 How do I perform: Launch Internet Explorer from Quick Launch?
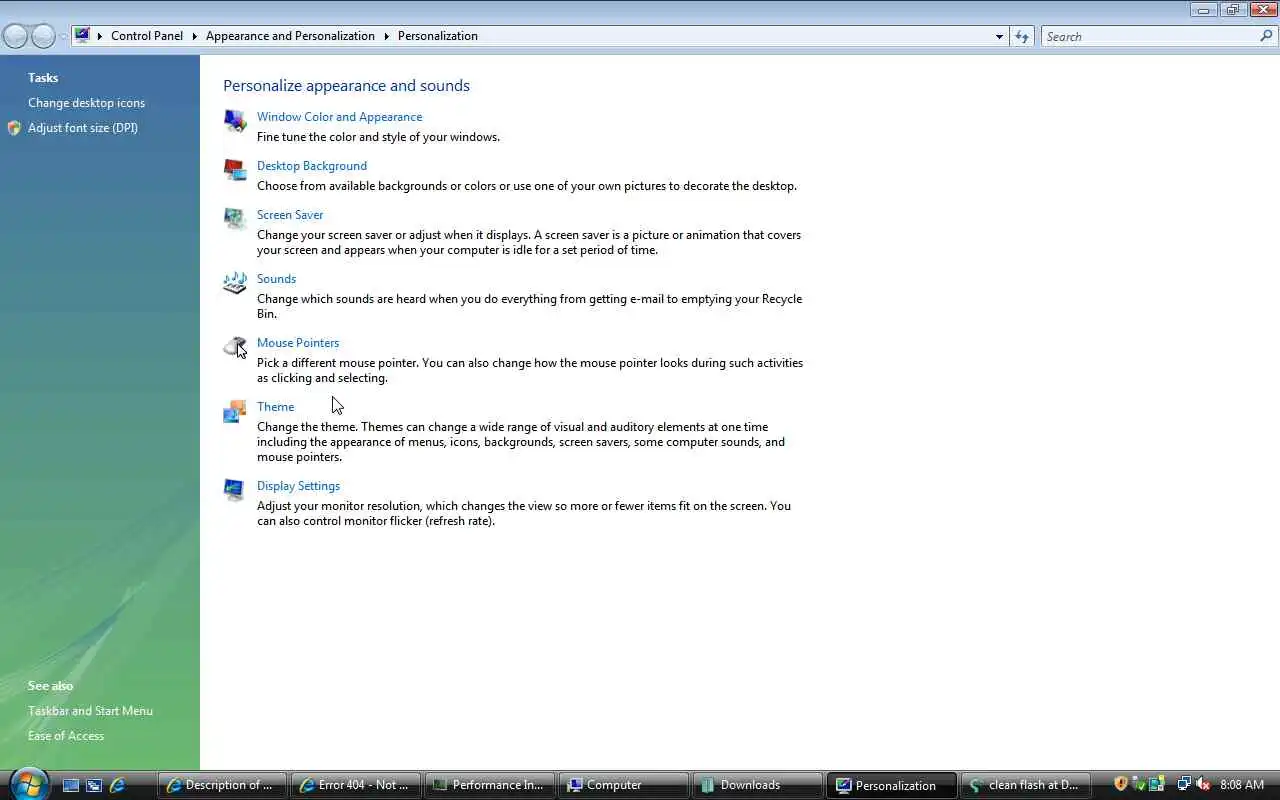117,785
